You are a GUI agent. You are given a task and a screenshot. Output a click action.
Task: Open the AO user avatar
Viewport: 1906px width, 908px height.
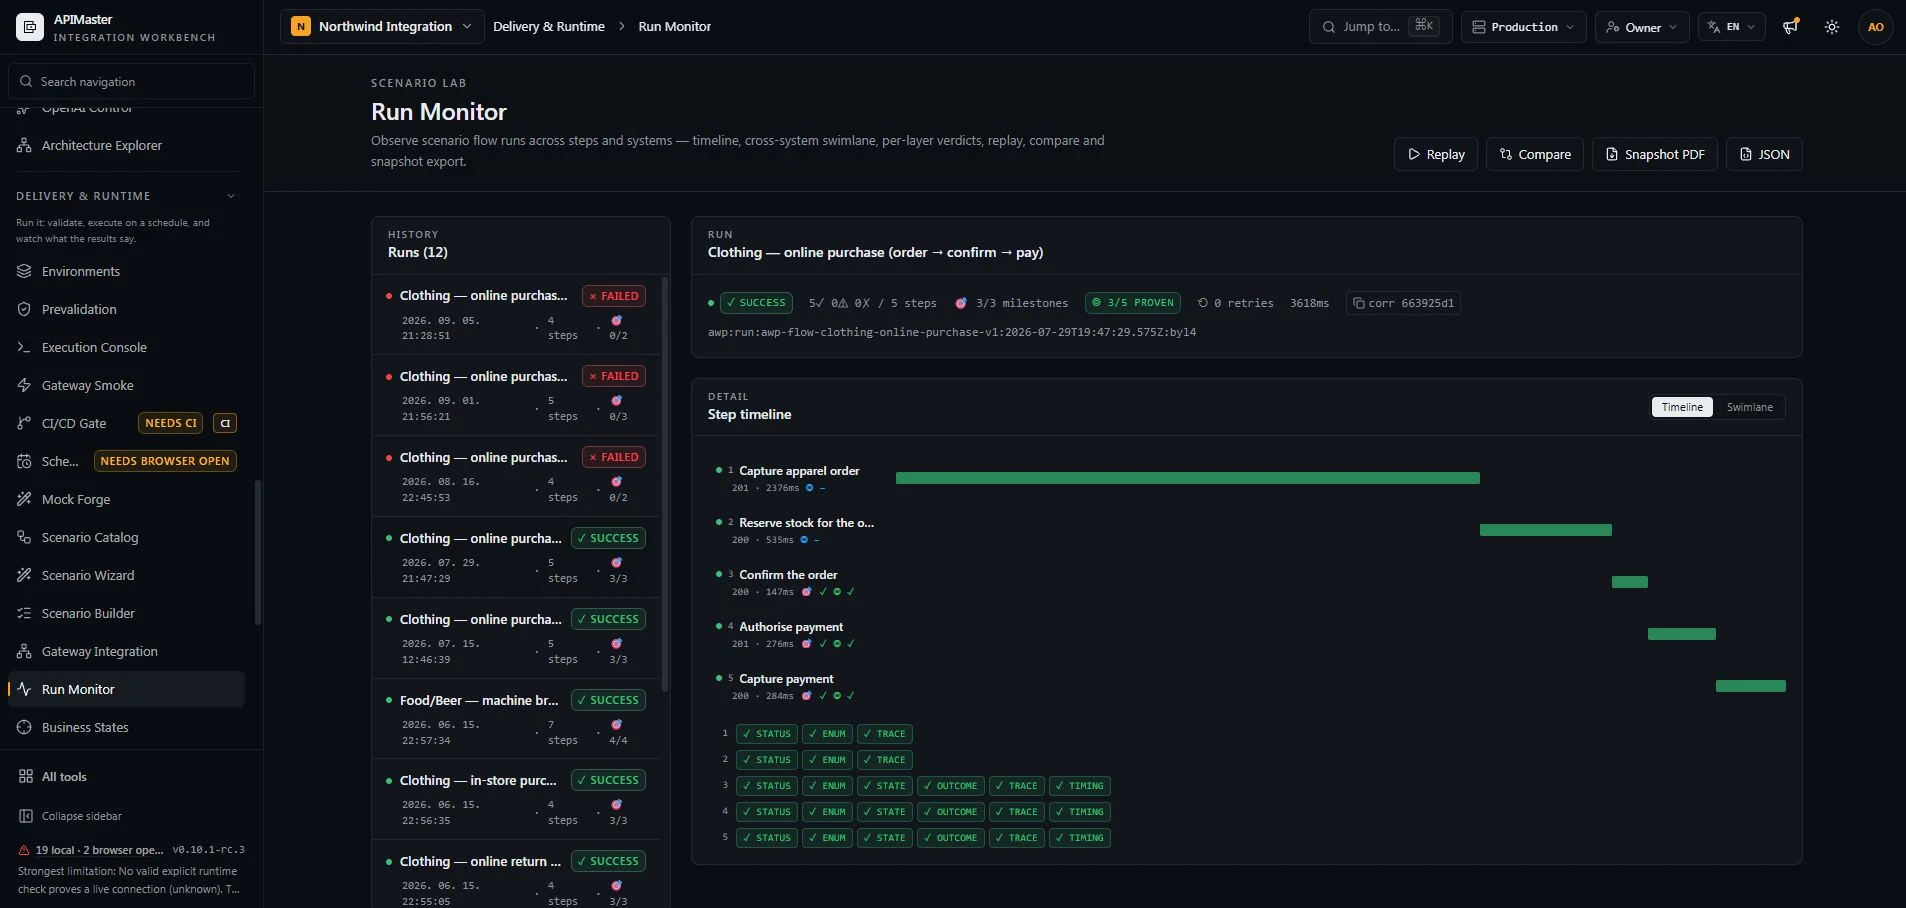(1876, 27)
